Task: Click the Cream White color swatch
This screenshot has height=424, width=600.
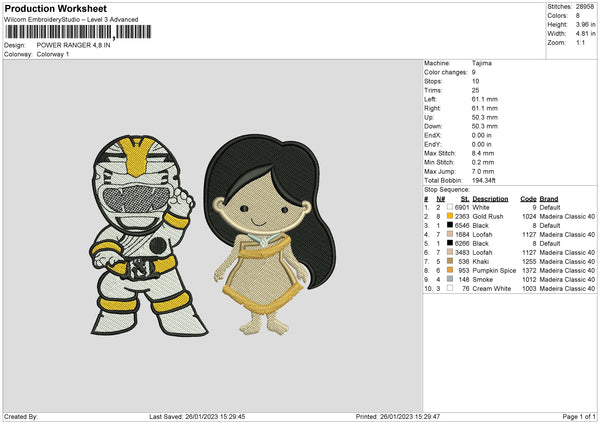Action: pyautogui.click(x=450, y=288)
